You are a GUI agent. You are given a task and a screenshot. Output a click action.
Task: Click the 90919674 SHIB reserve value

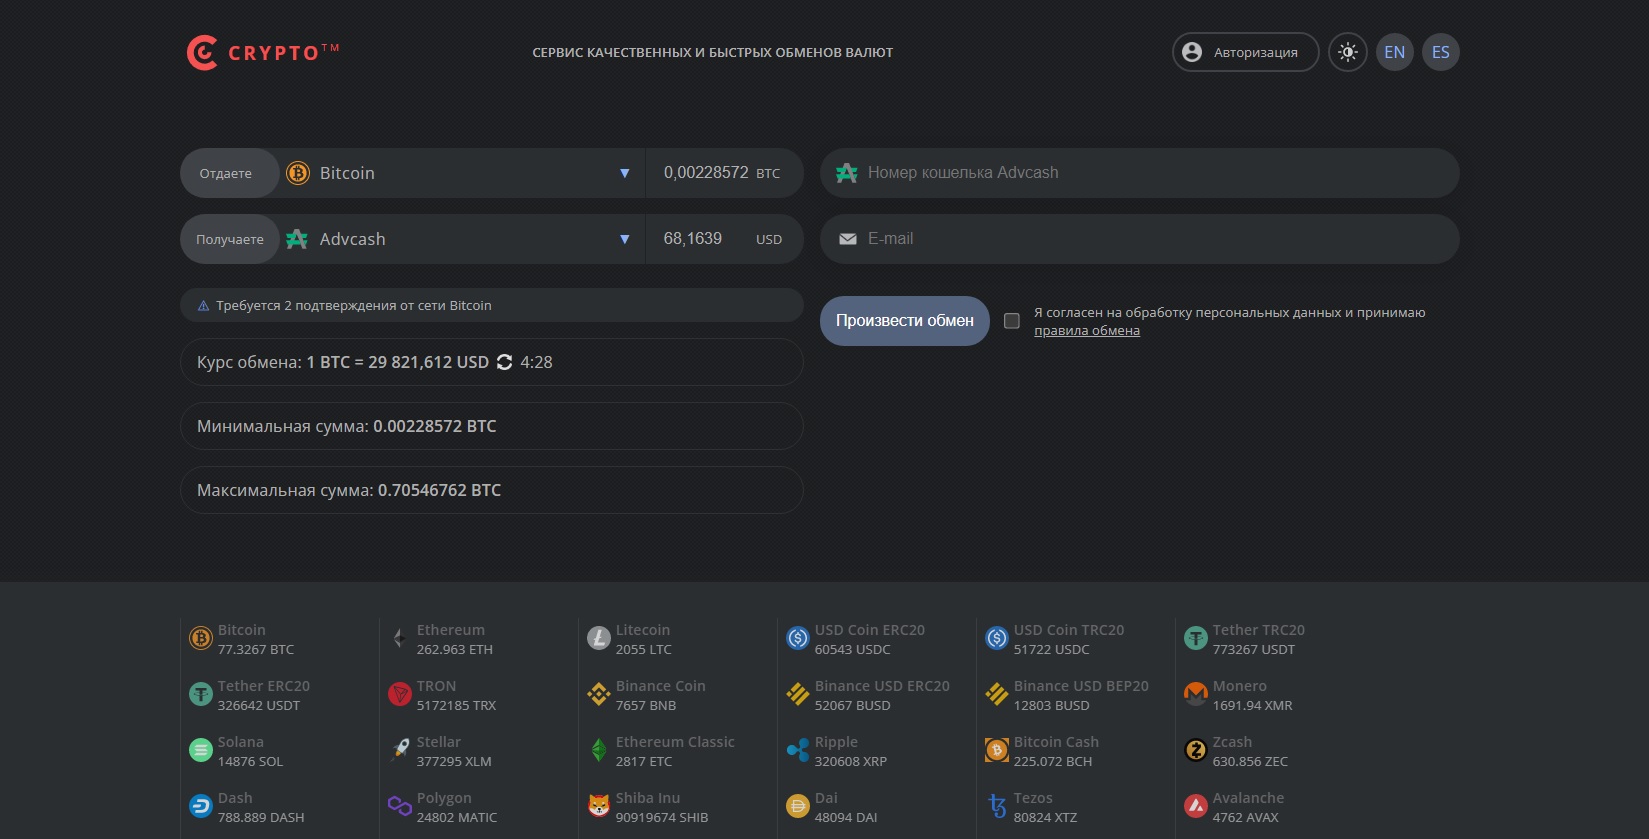pyautogui.click(x=662, y=818)
